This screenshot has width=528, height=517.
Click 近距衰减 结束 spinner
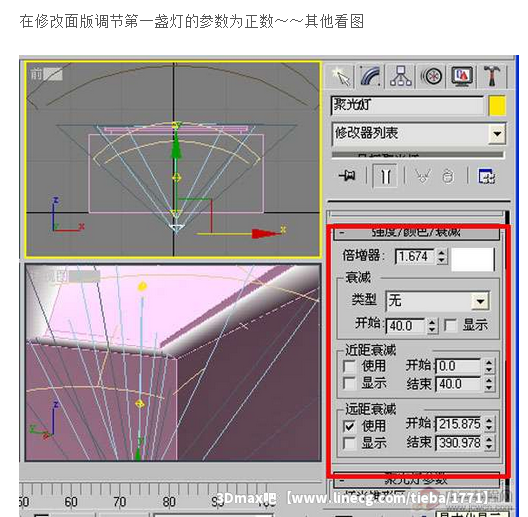coord(489,384)
